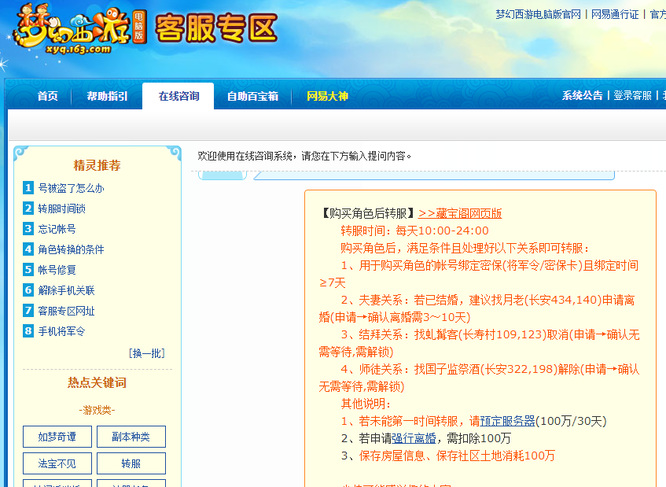This screenshot has width=666, height=487.
Task: Click the -游戏类- category label
Action: point(97,410)
